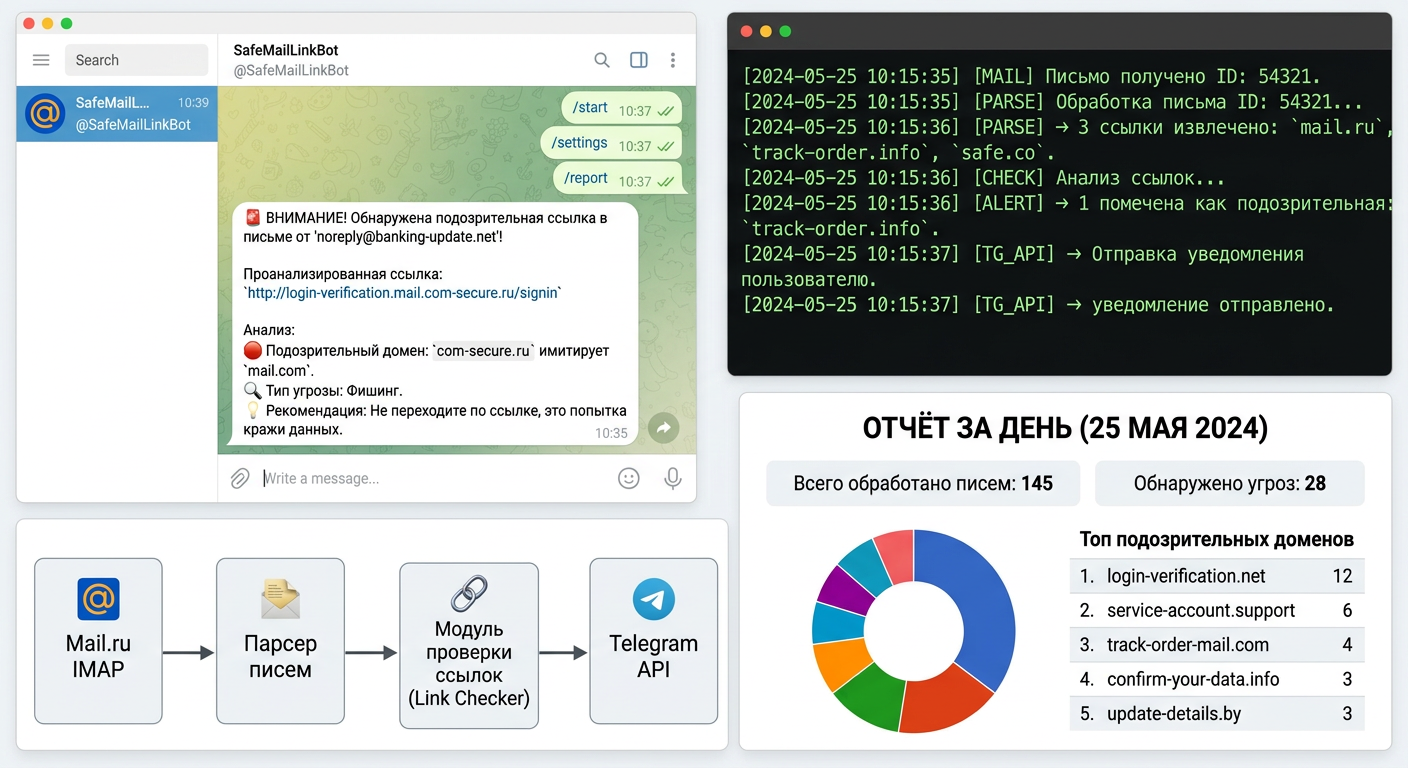This screenshot has height=768, width=1408.
Task: Click the count '12' for login-verification.net
Action: [x=1342, y=576]
